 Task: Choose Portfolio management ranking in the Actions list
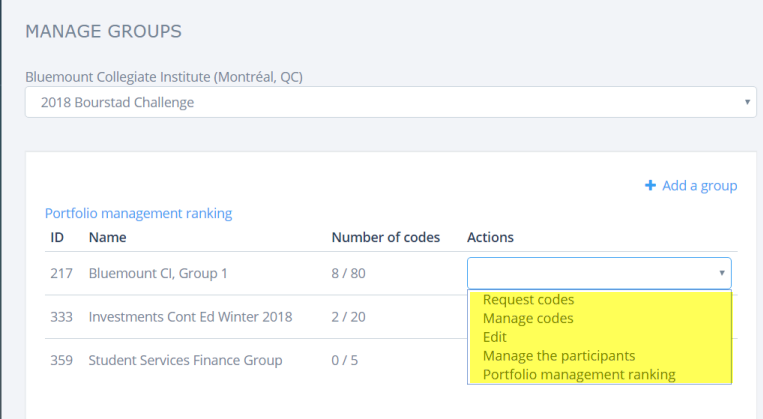(x=578, y=375)
